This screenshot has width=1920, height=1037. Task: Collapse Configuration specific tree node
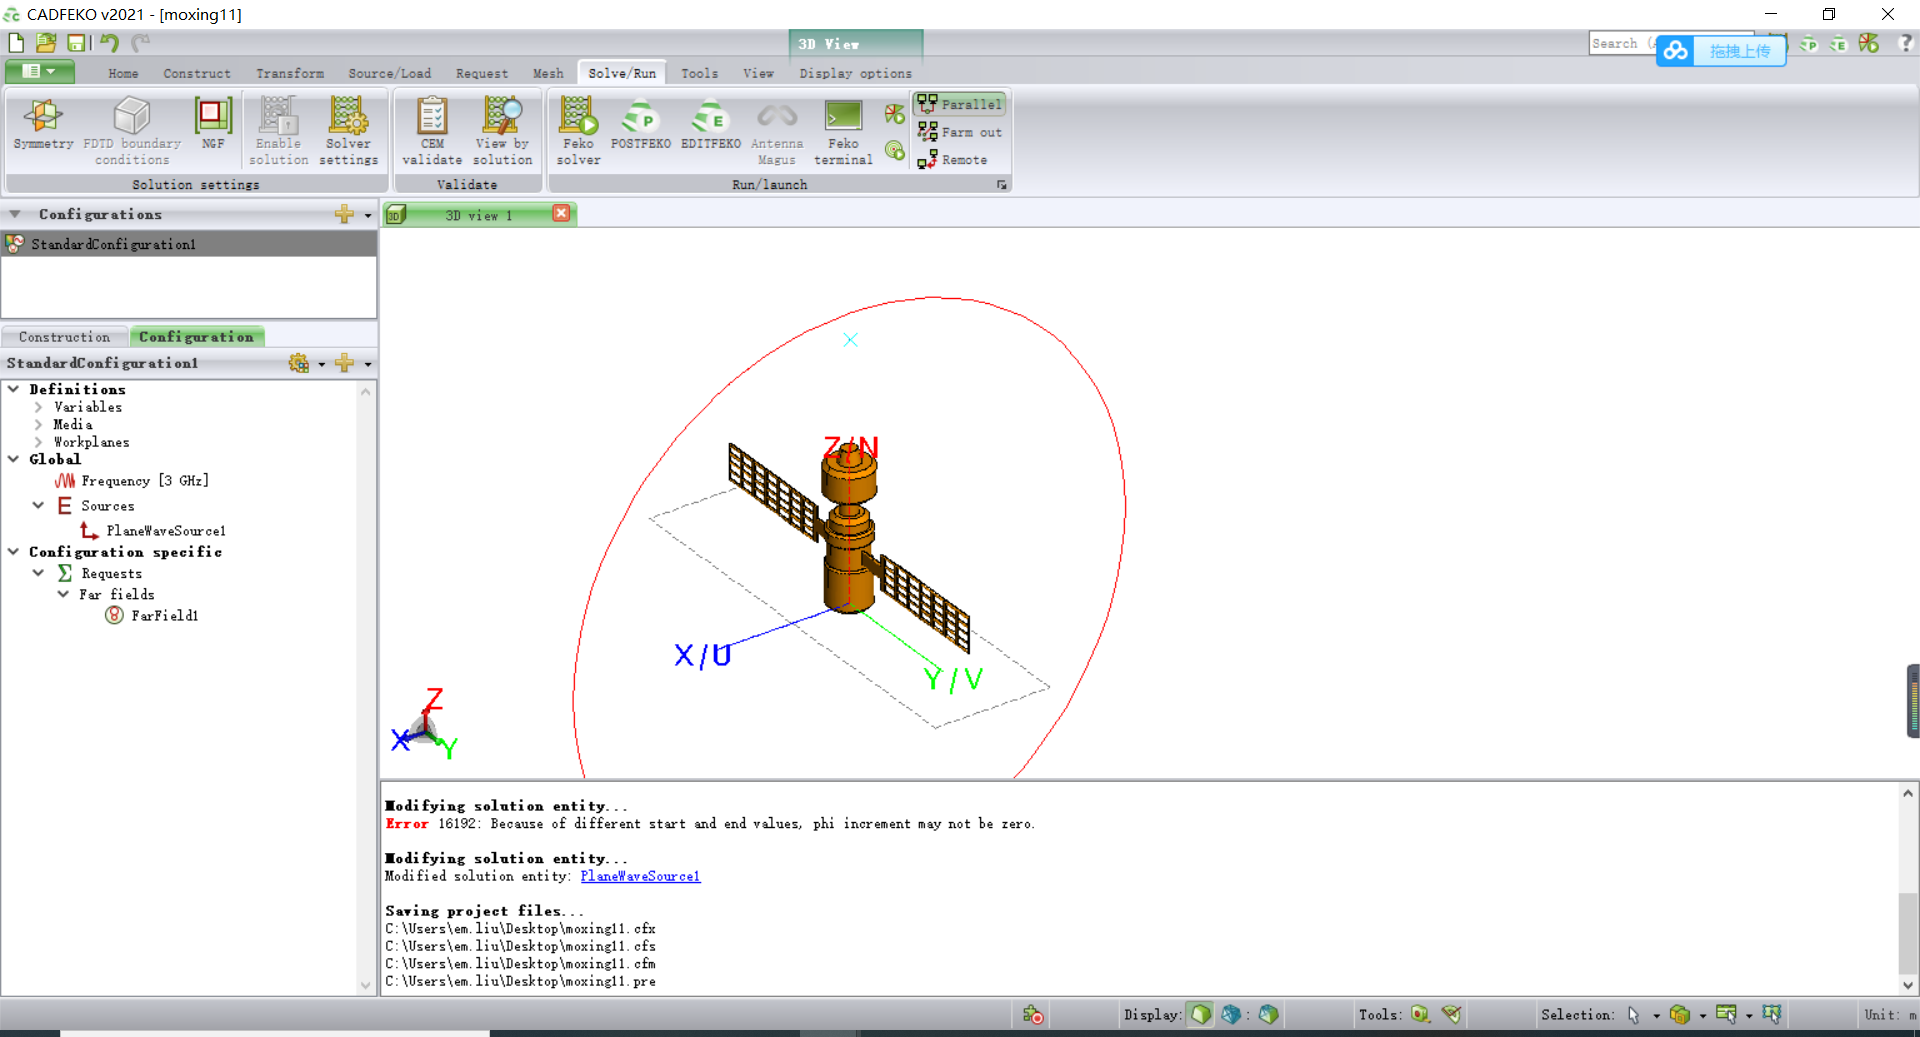pos(14,552)
